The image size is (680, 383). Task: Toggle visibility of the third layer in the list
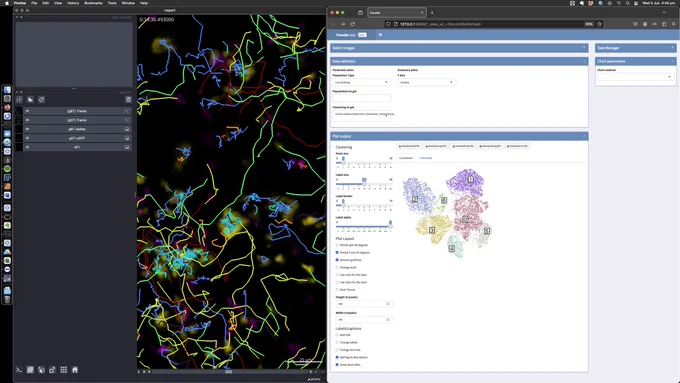pos(27,129)
